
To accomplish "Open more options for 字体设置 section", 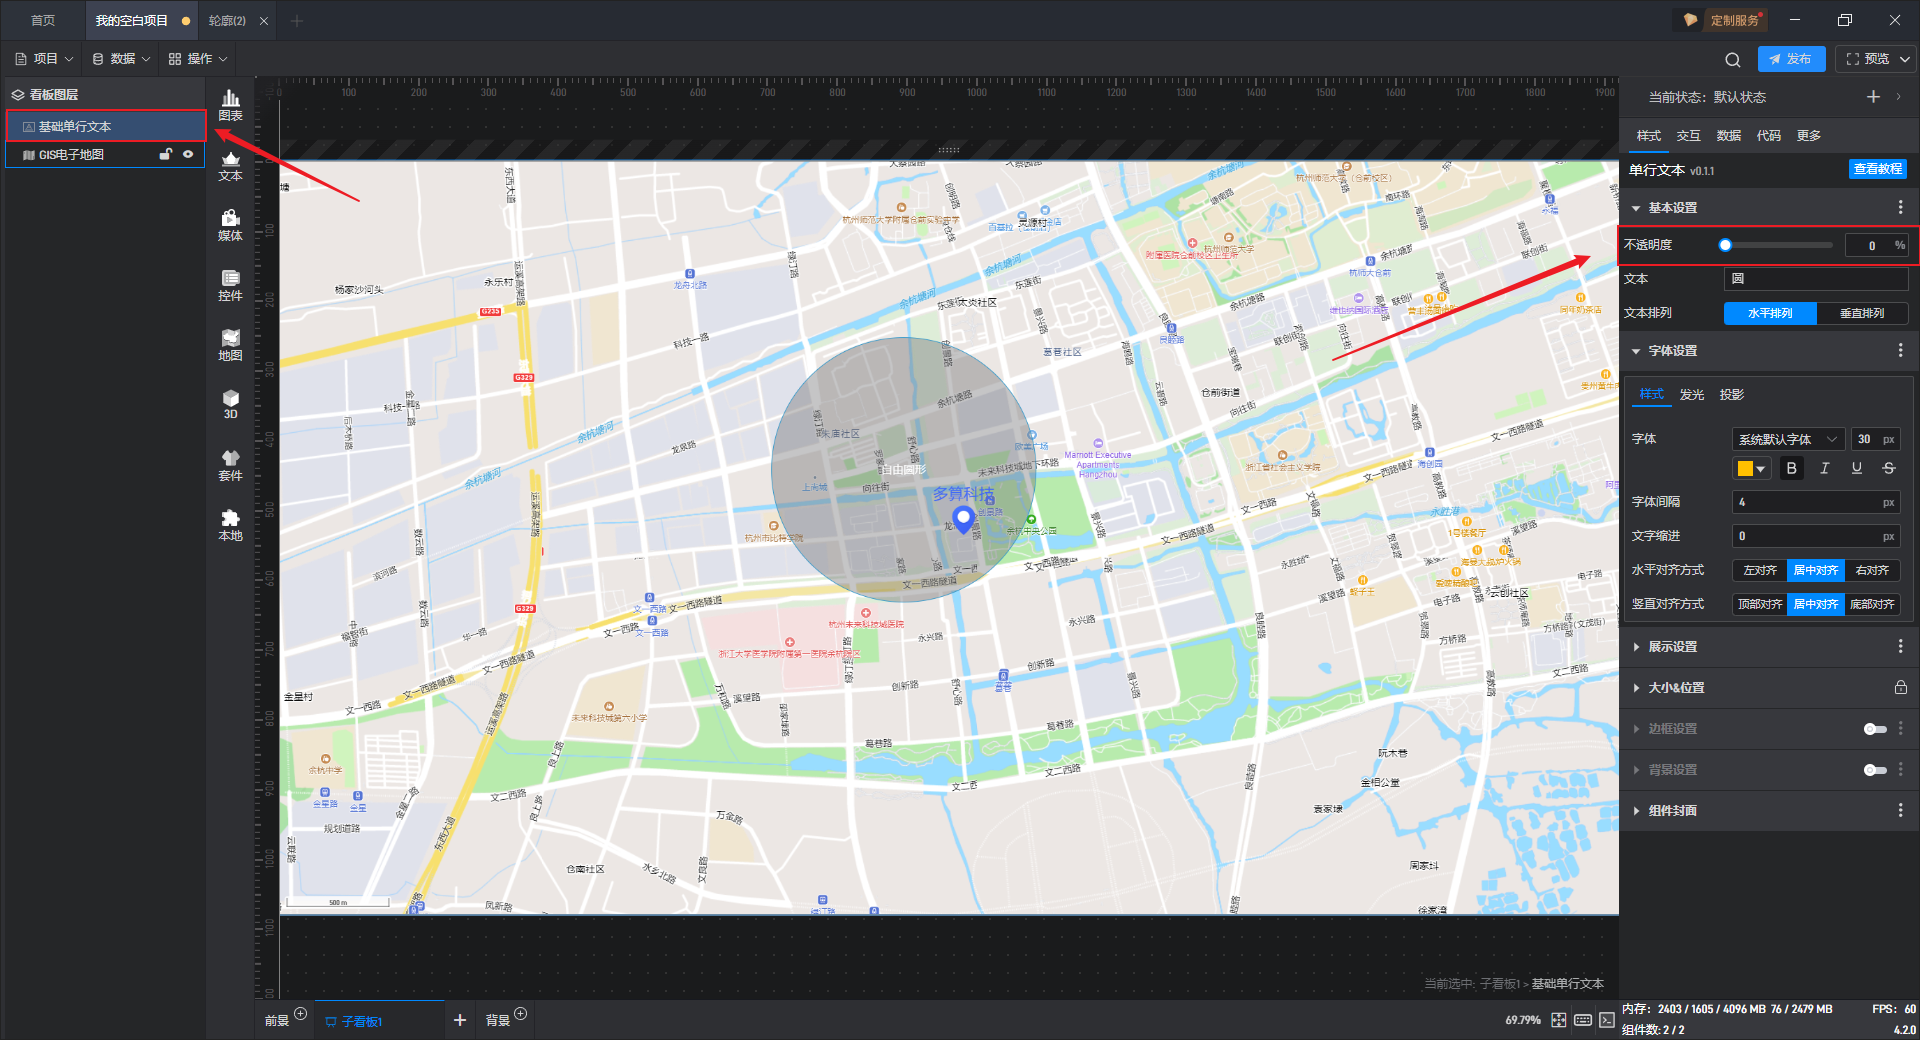I will [1900, 351].
